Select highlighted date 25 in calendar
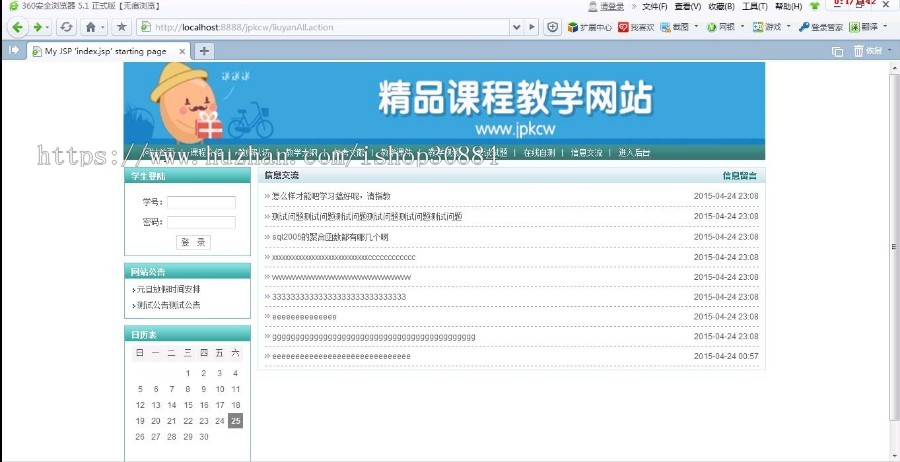Viewport: 900px width, 462px height. pyautogui.click(x=235, y=421)
